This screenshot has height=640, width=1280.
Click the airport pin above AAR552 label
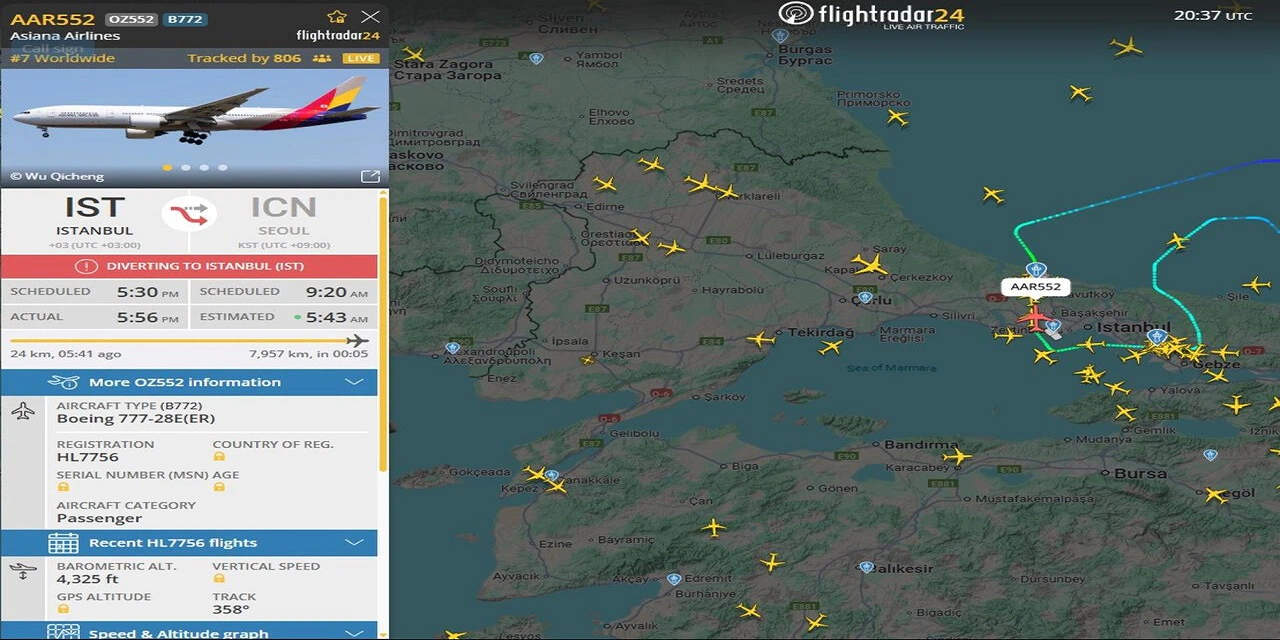click(1036, 270)
